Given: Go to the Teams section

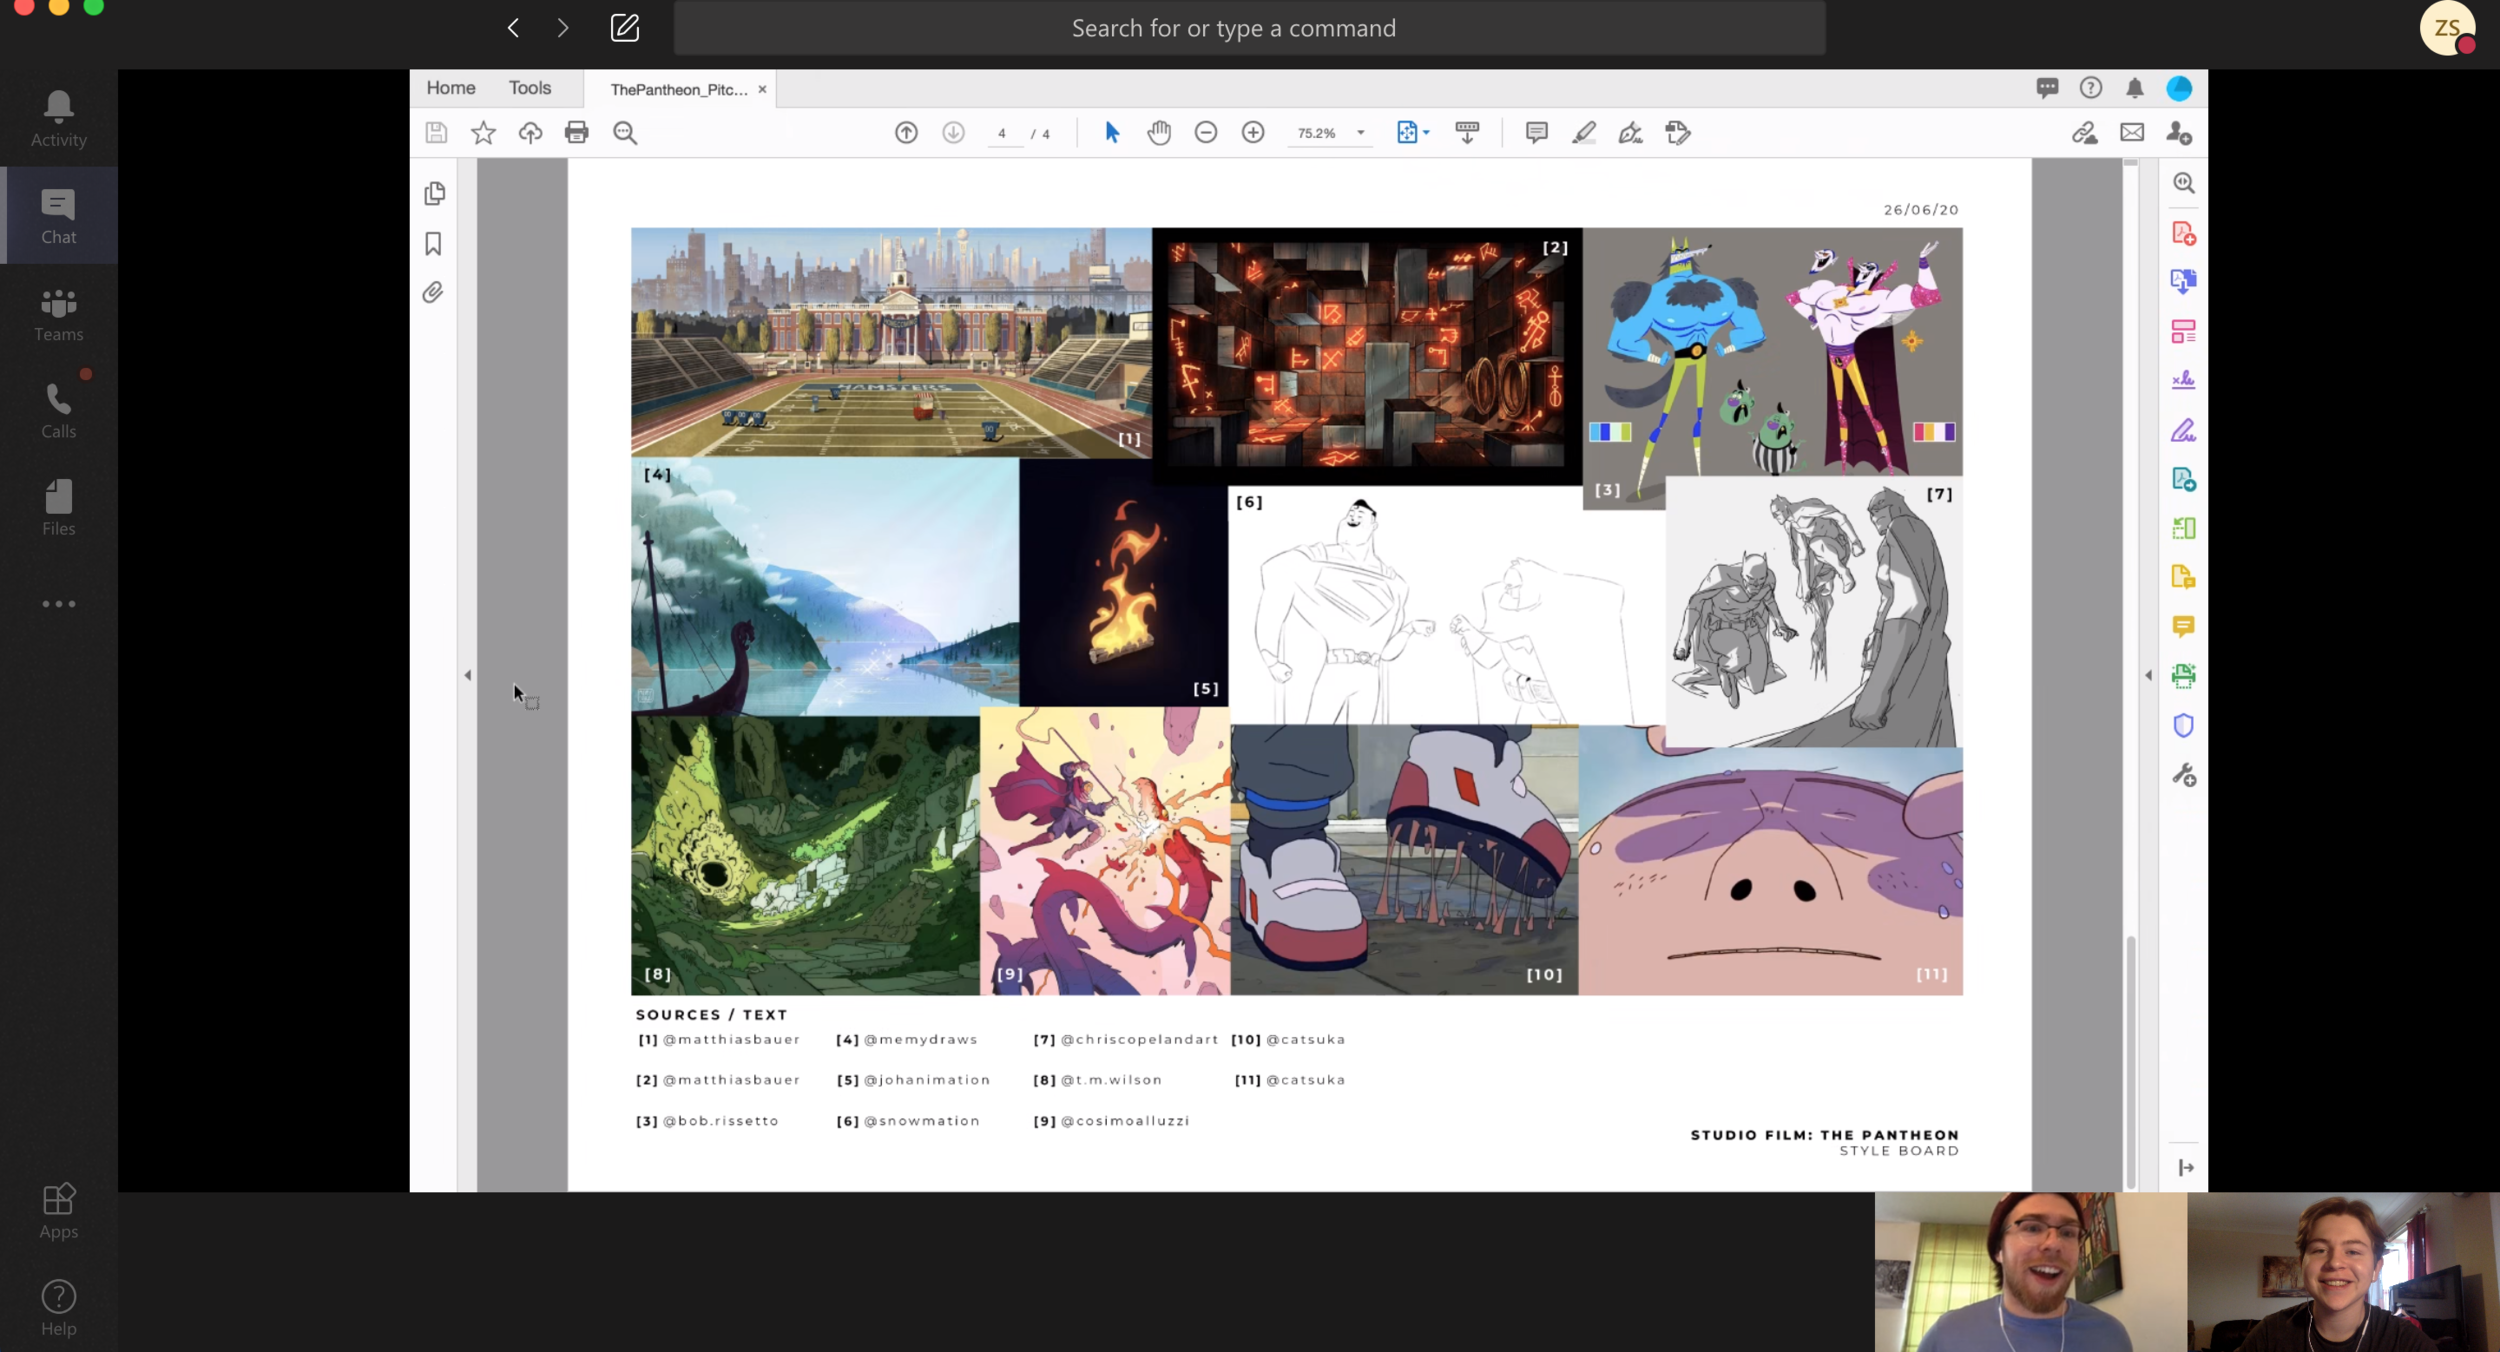Looking at the screenshot, I should coord(58,313).
